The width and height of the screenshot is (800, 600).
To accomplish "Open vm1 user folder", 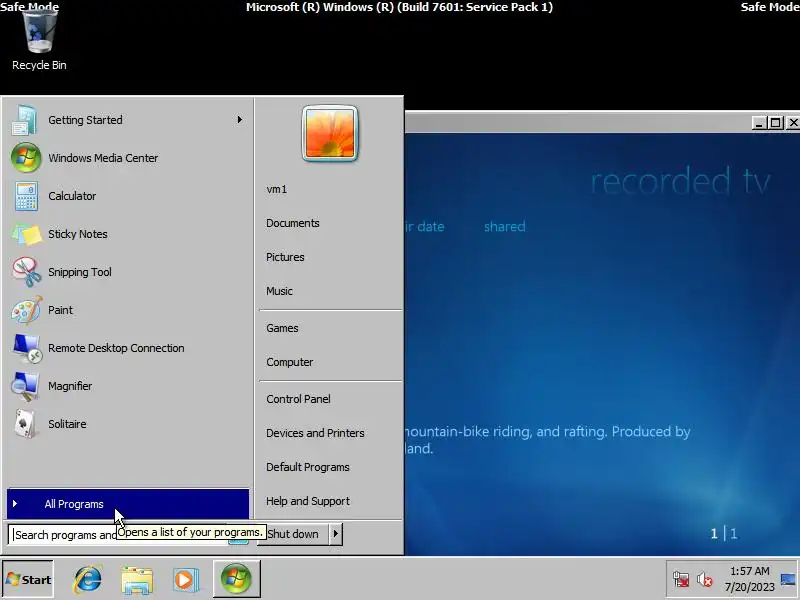I will coord(277,189).
